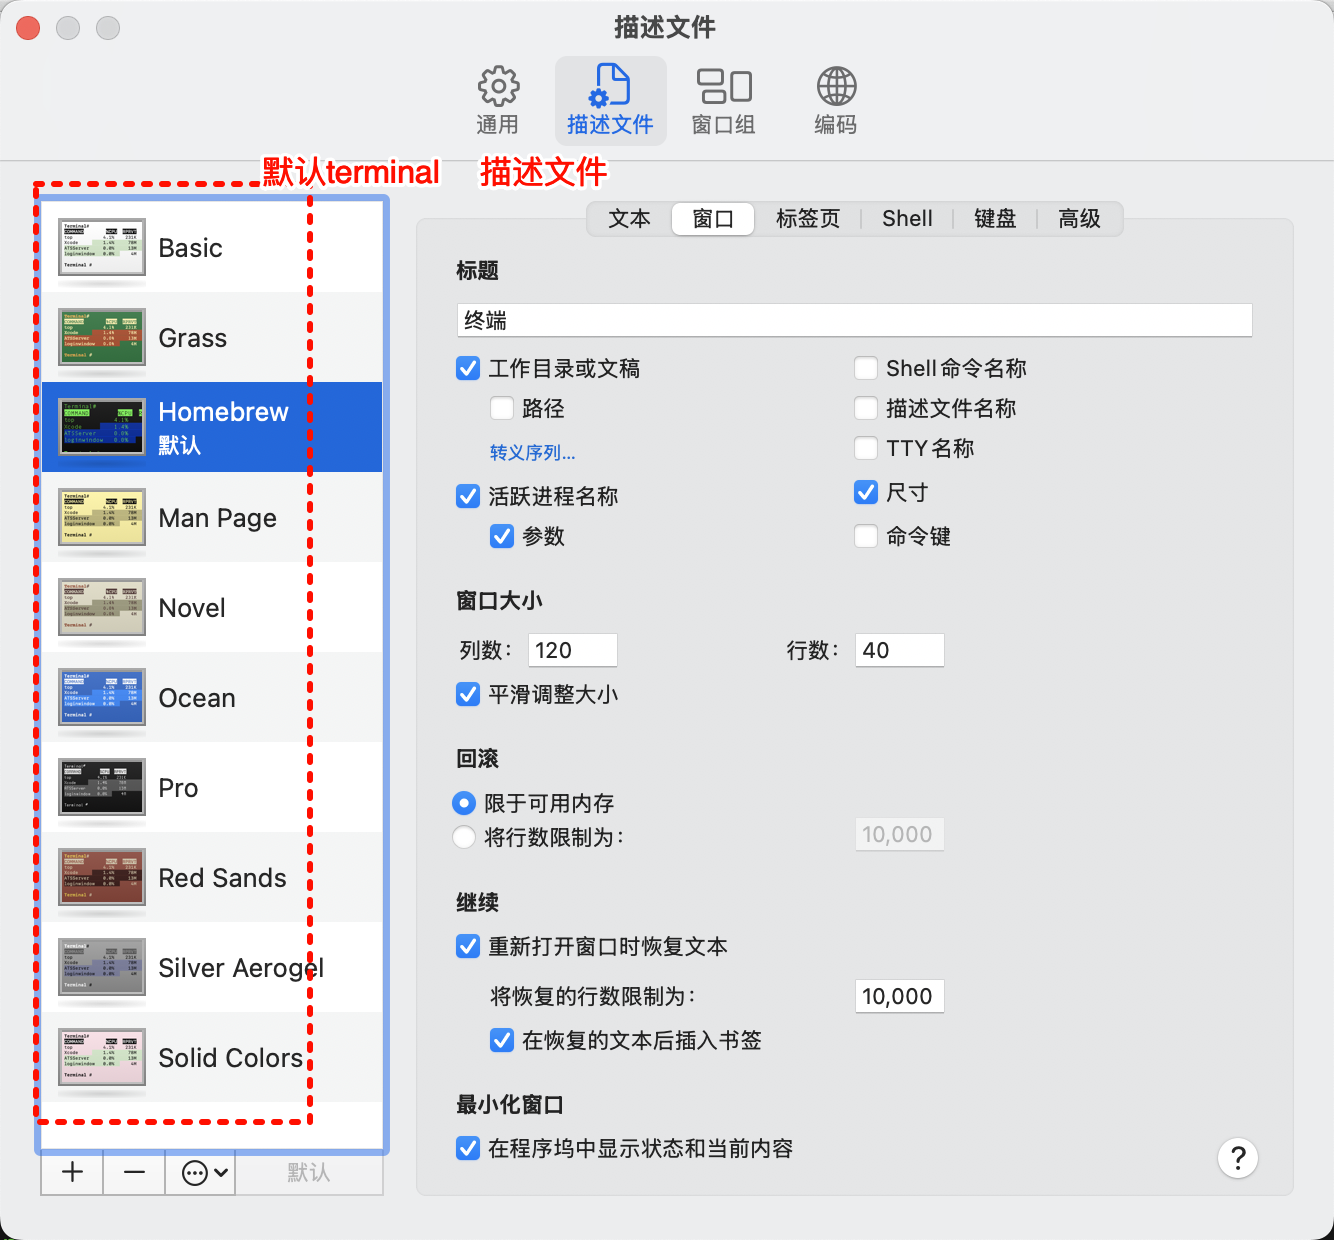
Task: Open the 转义序列 link
Action: [x=531, y=452]
